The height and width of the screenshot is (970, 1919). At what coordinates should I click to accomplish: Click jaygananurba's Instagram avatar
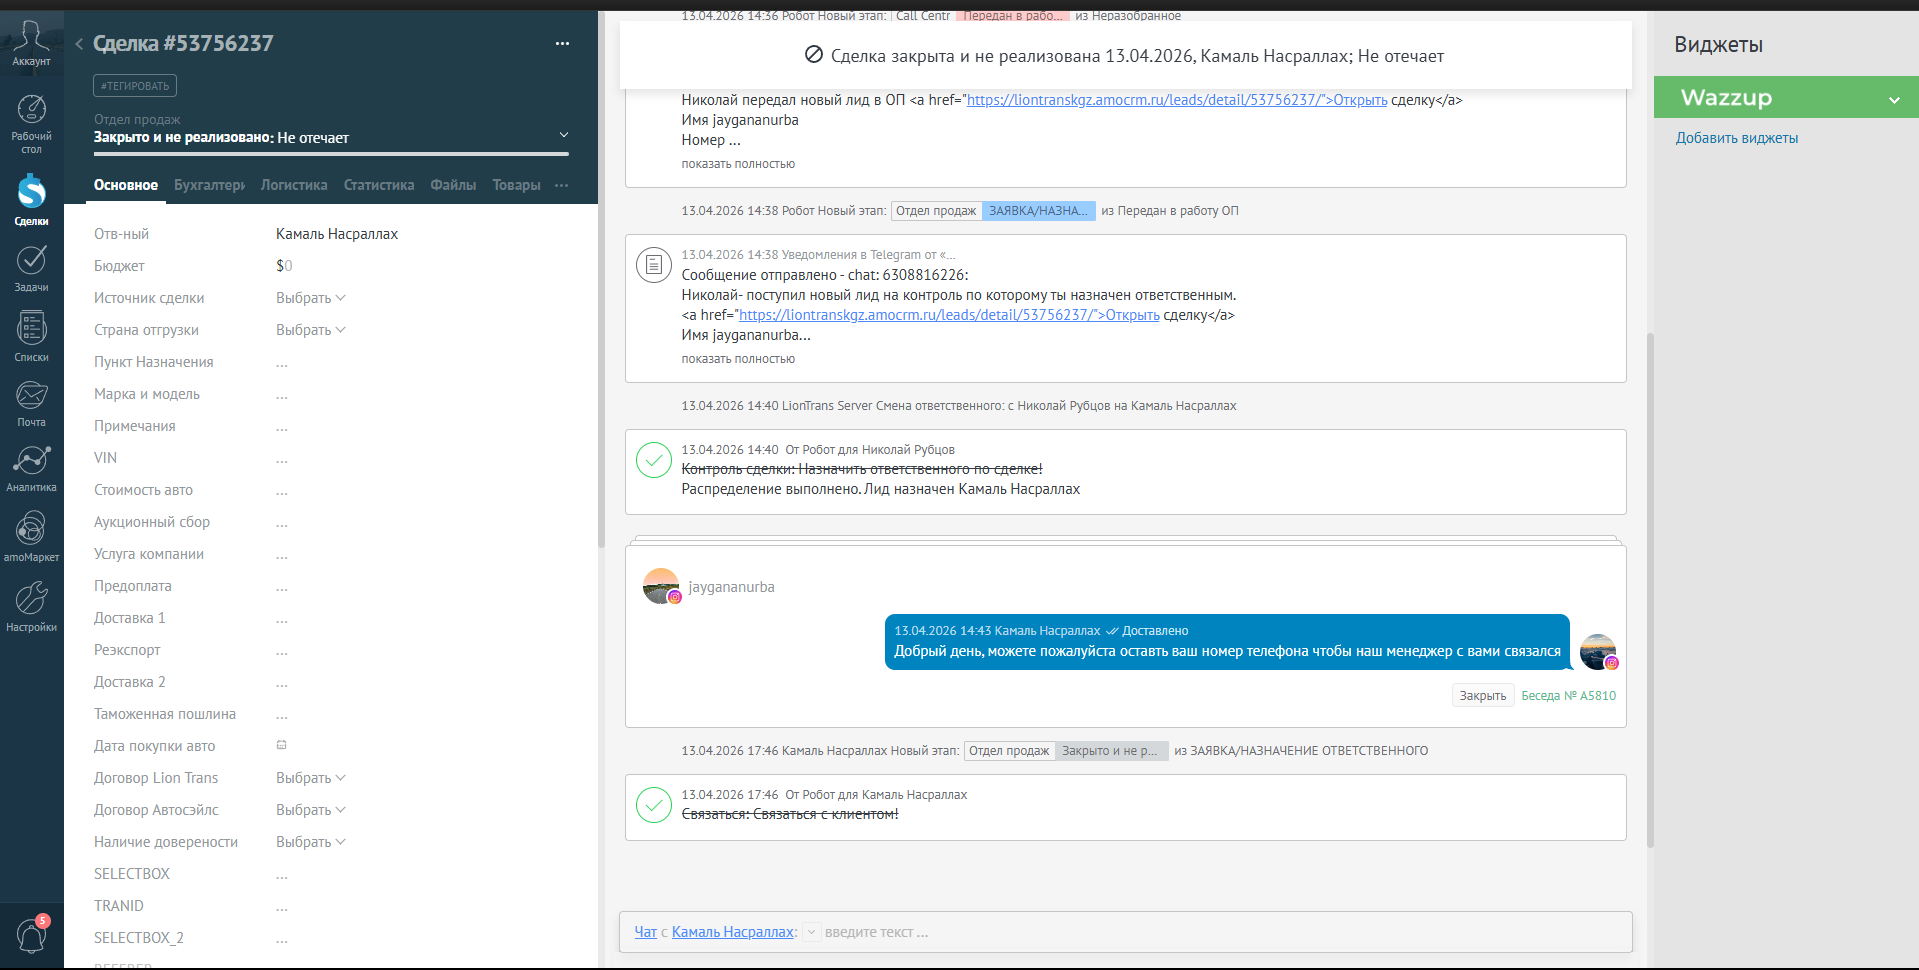661,586
